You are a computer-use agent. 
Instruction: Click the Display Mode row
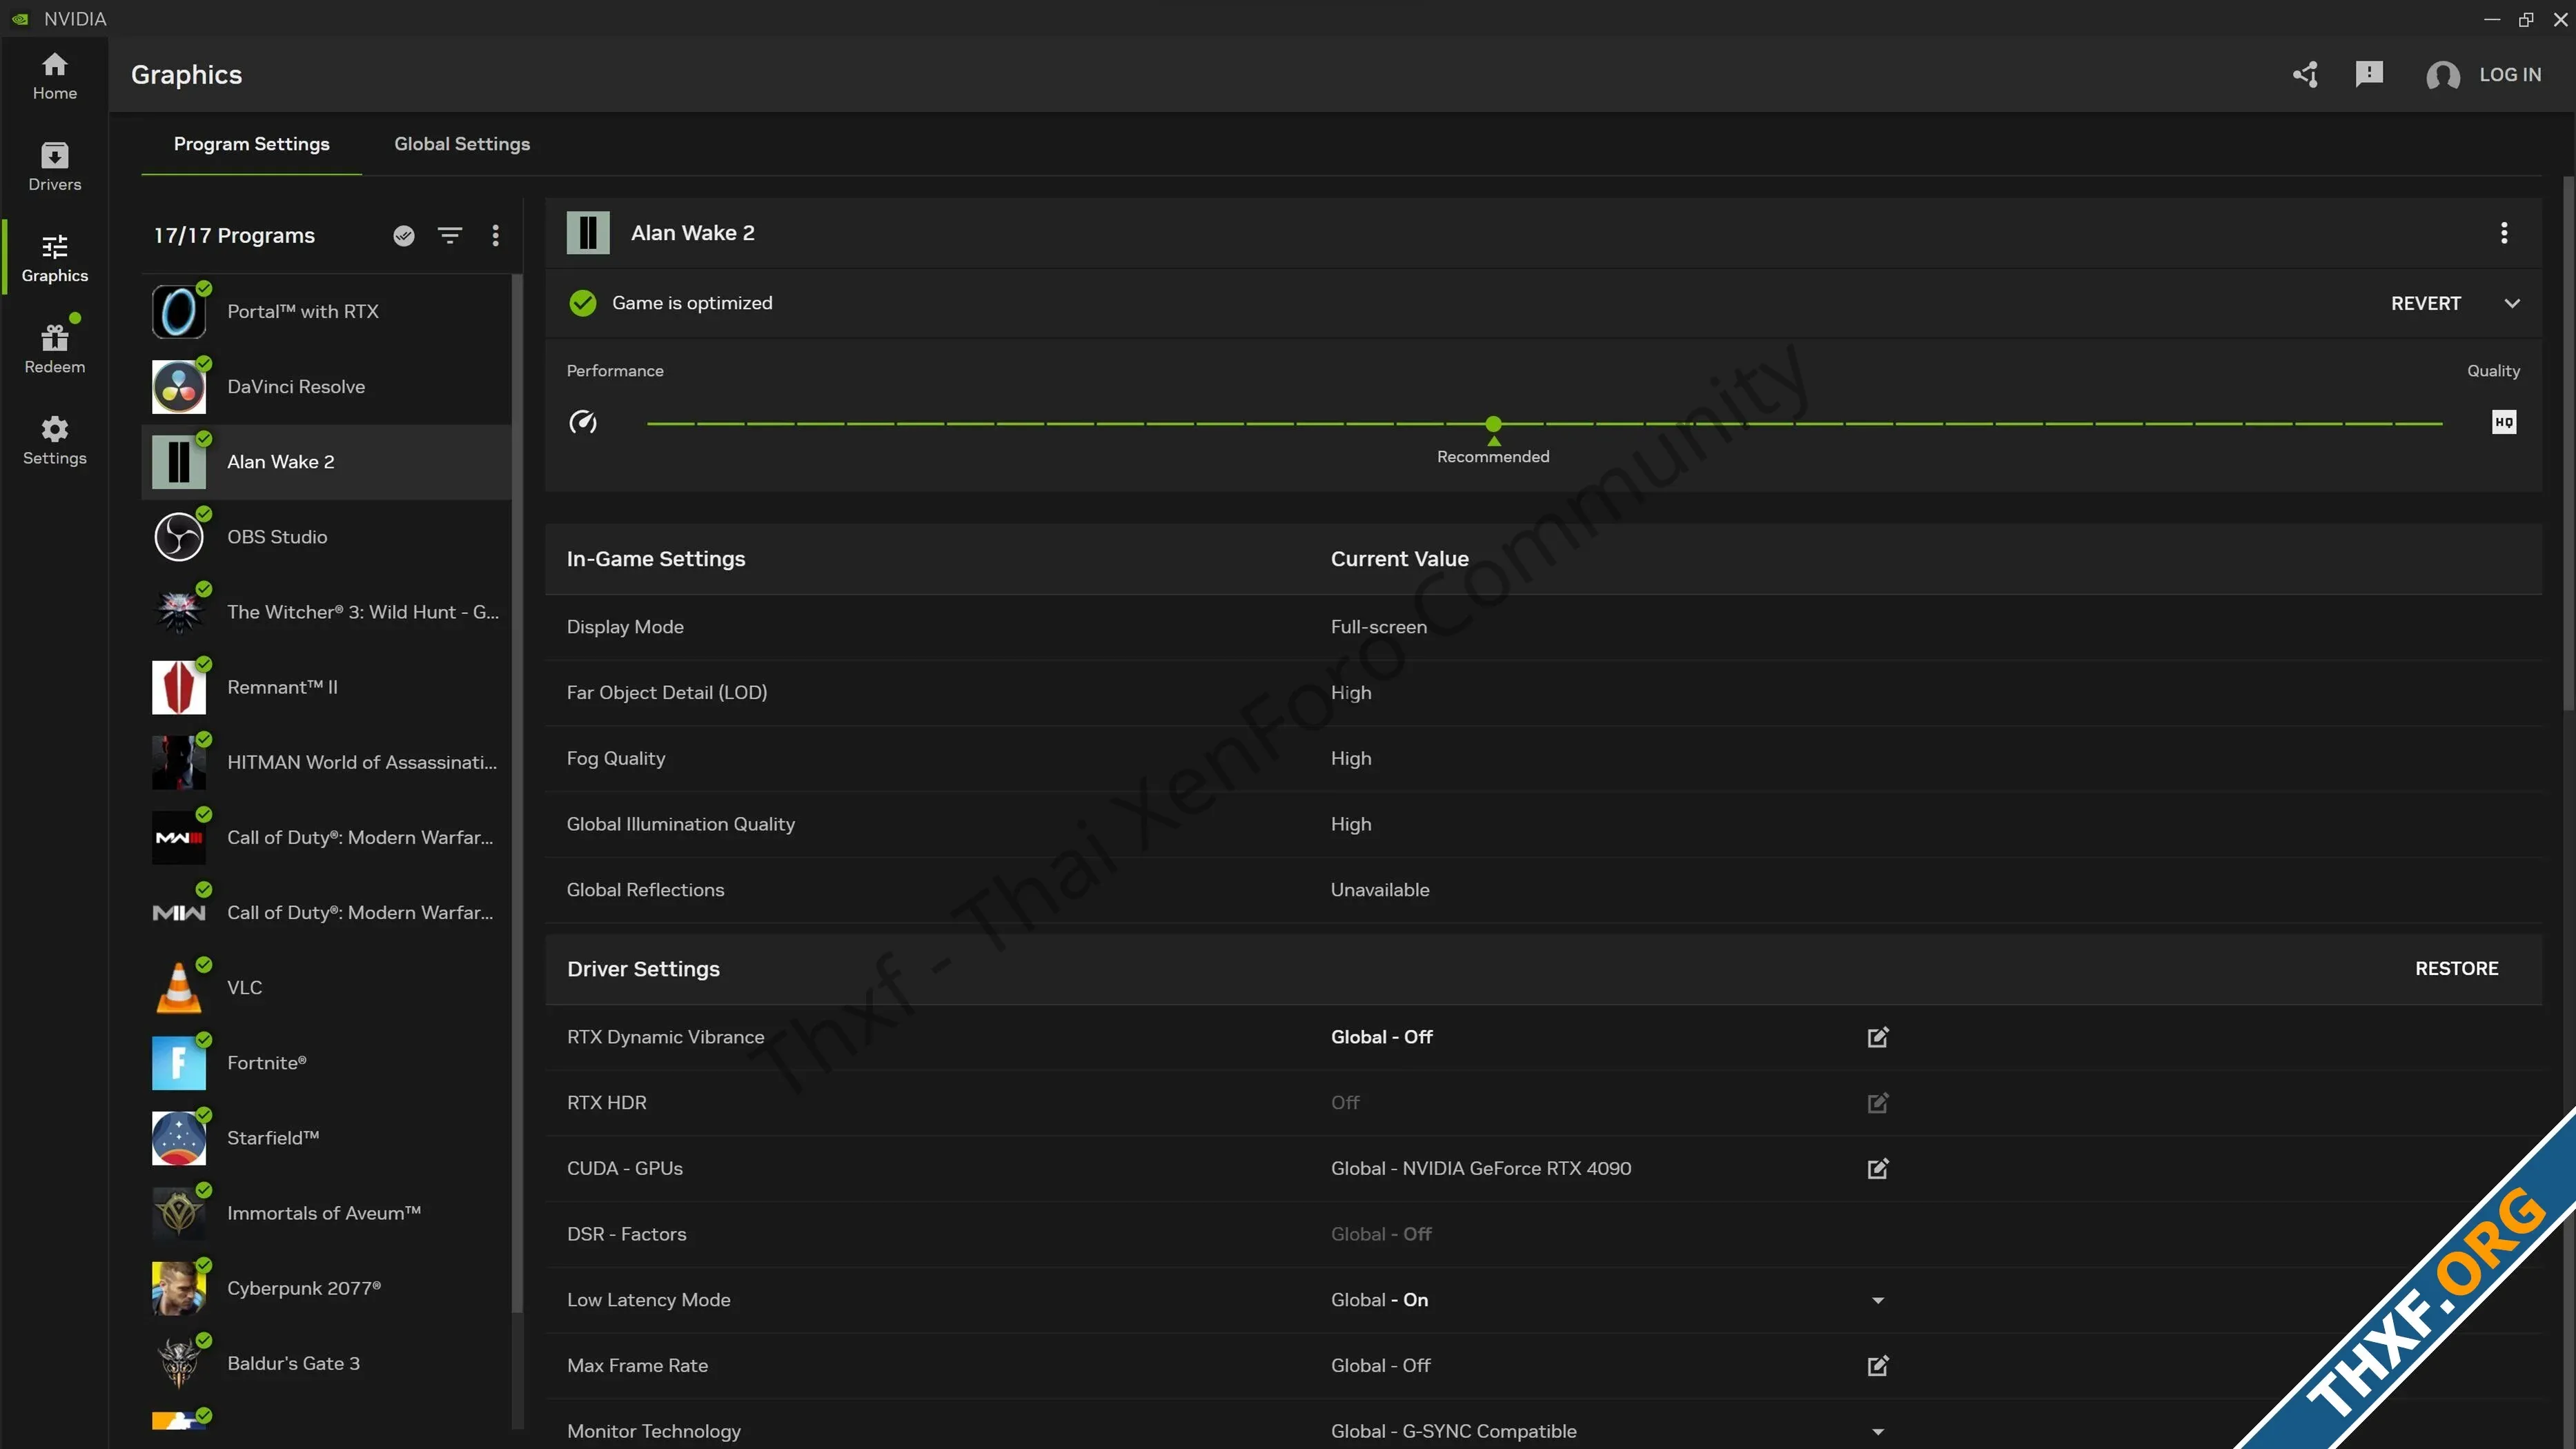coord(1543,627)
